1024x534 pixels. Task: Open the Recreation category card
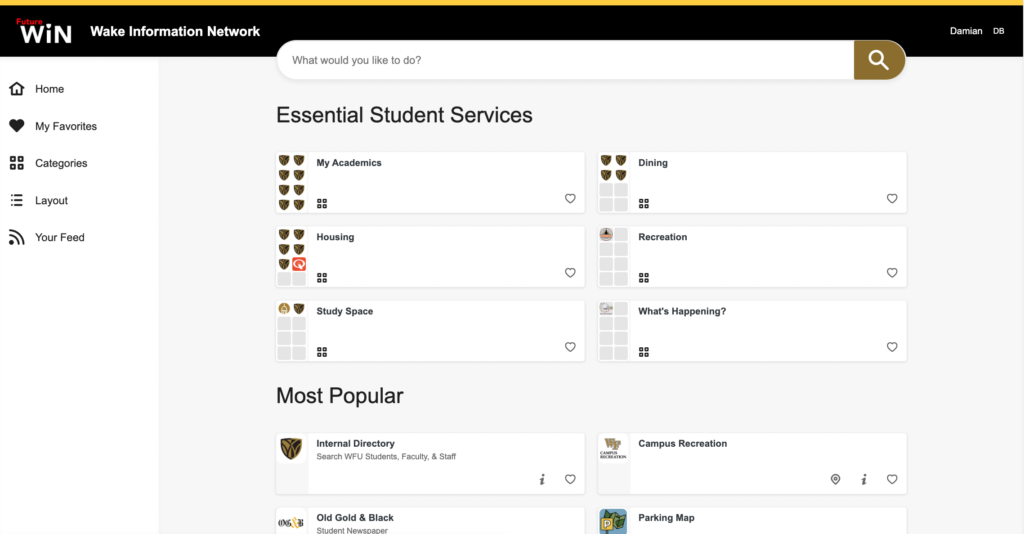pos(752,257)
